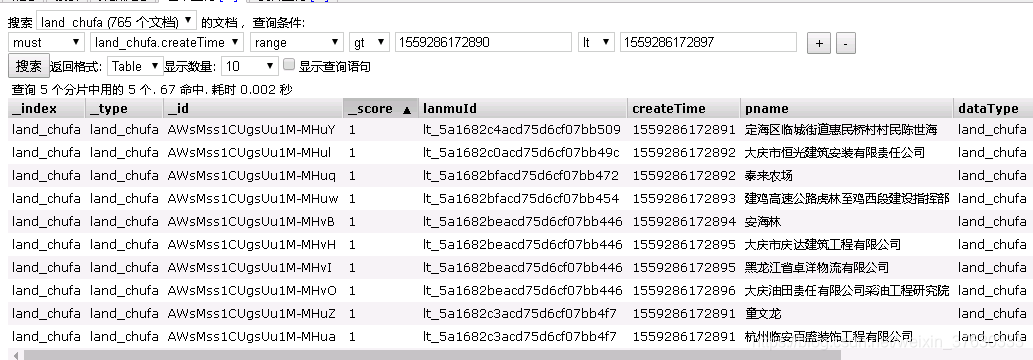Click createTime 1559286172893 cell
Viewport: 1033px width, 360px height.
click(x=684, y=199)
